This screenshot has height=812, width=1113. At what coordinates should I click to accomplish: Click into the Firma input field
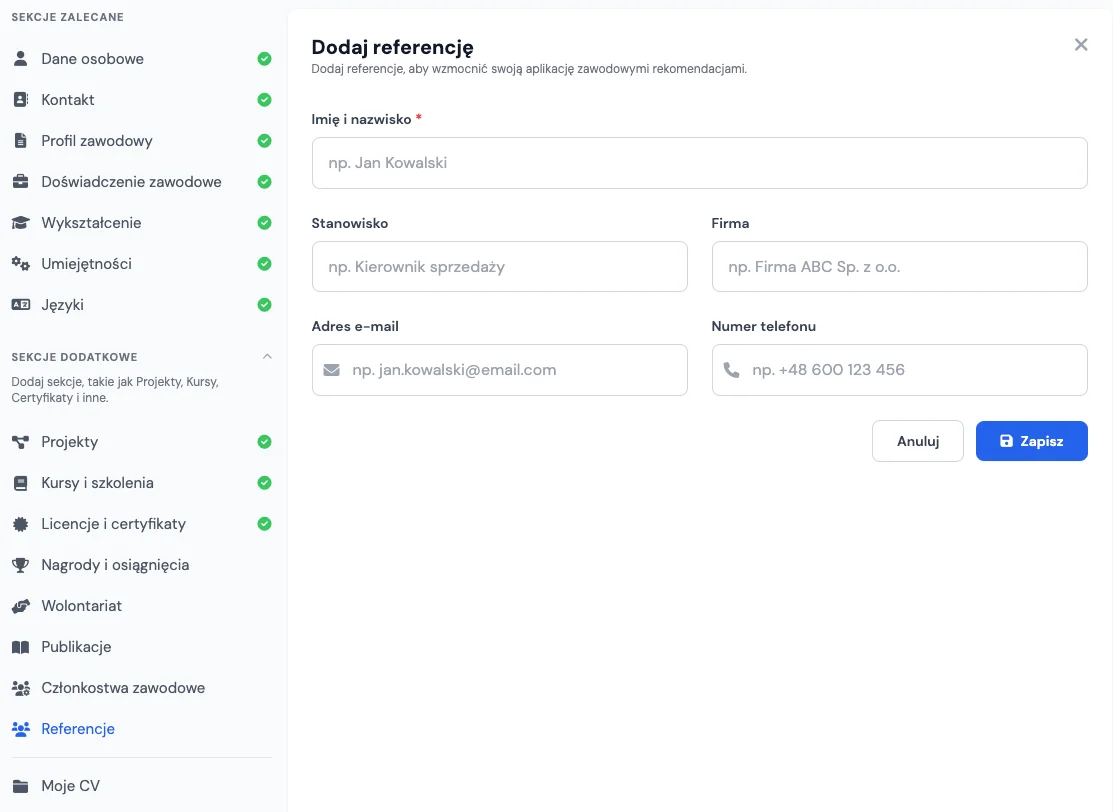899,267
